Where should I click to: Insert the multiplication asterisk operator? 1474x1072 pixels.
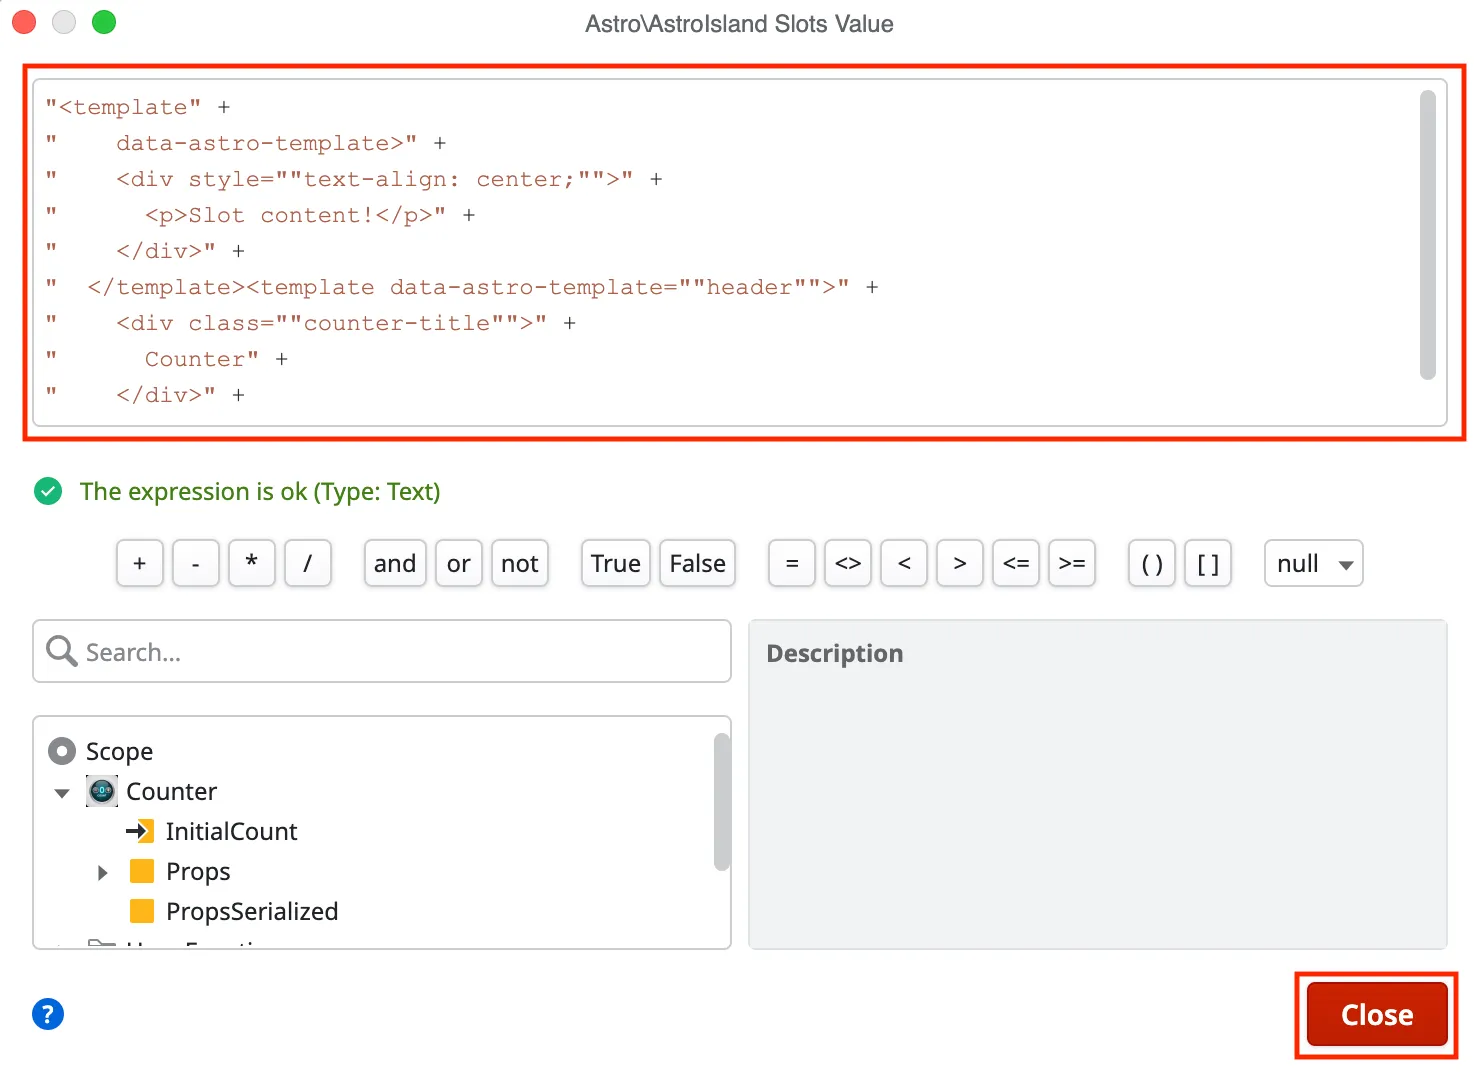pyautogui.click(x=252, y=564)
